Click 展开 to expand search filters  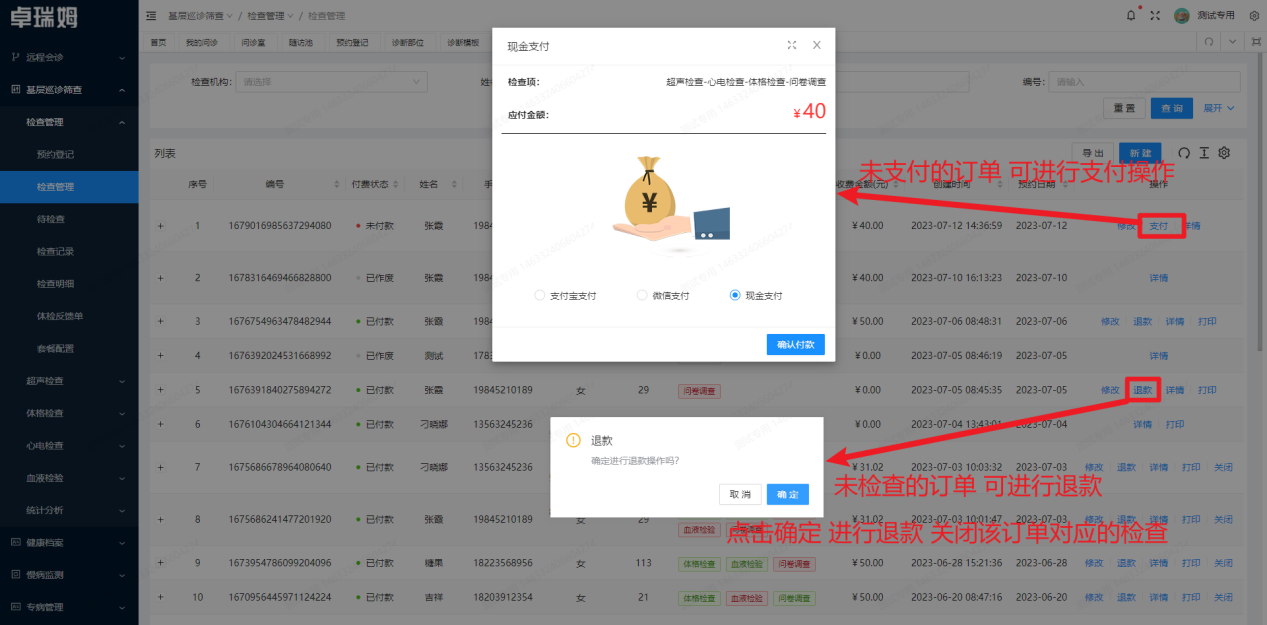pos(1218,108)
